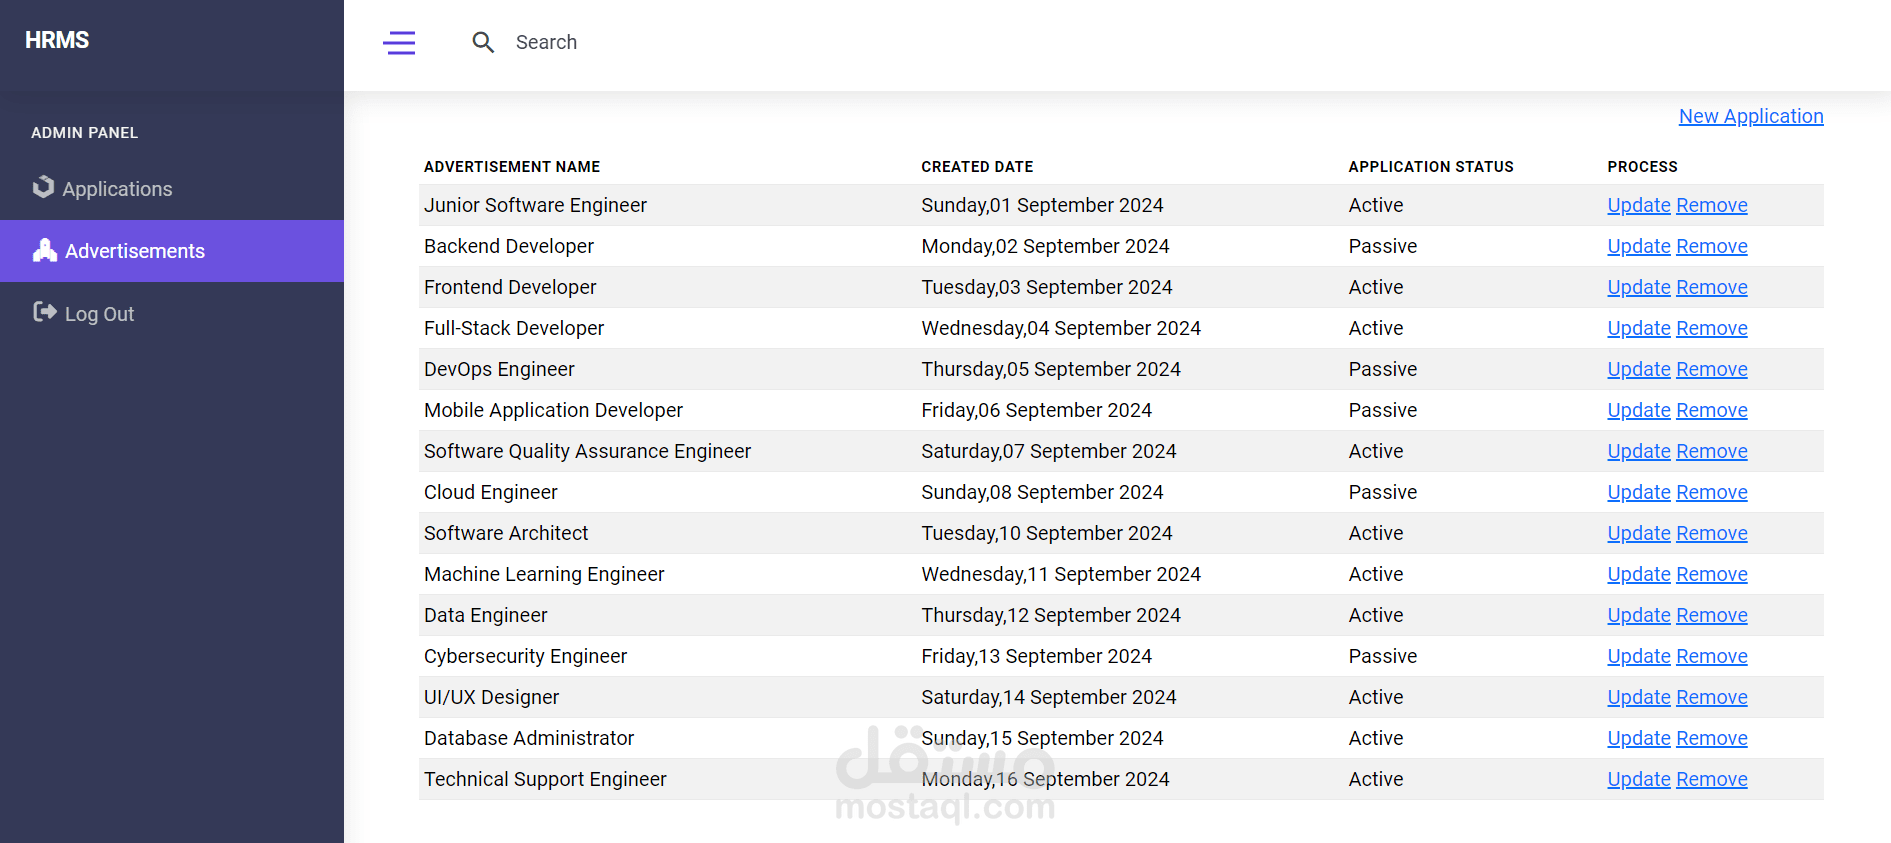
Task: Remove the Mobile Application Developer advertisement
Action: [x=1712, y=410]
